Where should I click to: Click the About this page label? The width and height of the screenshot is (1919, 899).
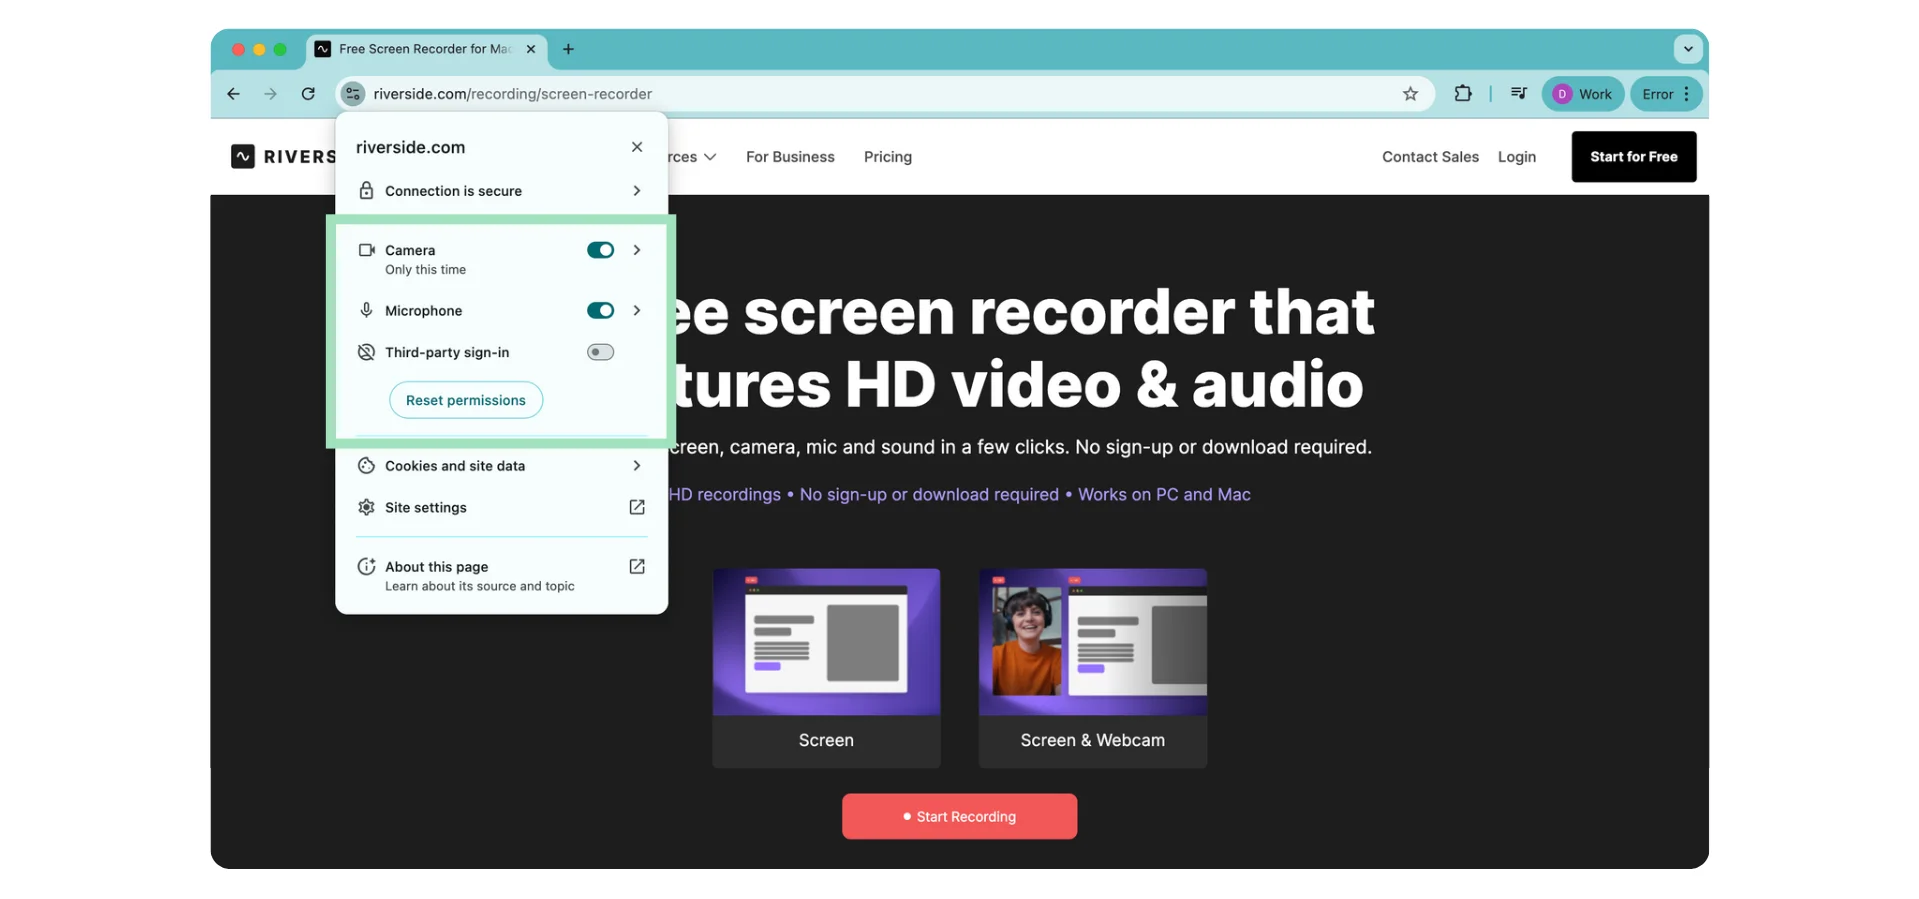437,566
